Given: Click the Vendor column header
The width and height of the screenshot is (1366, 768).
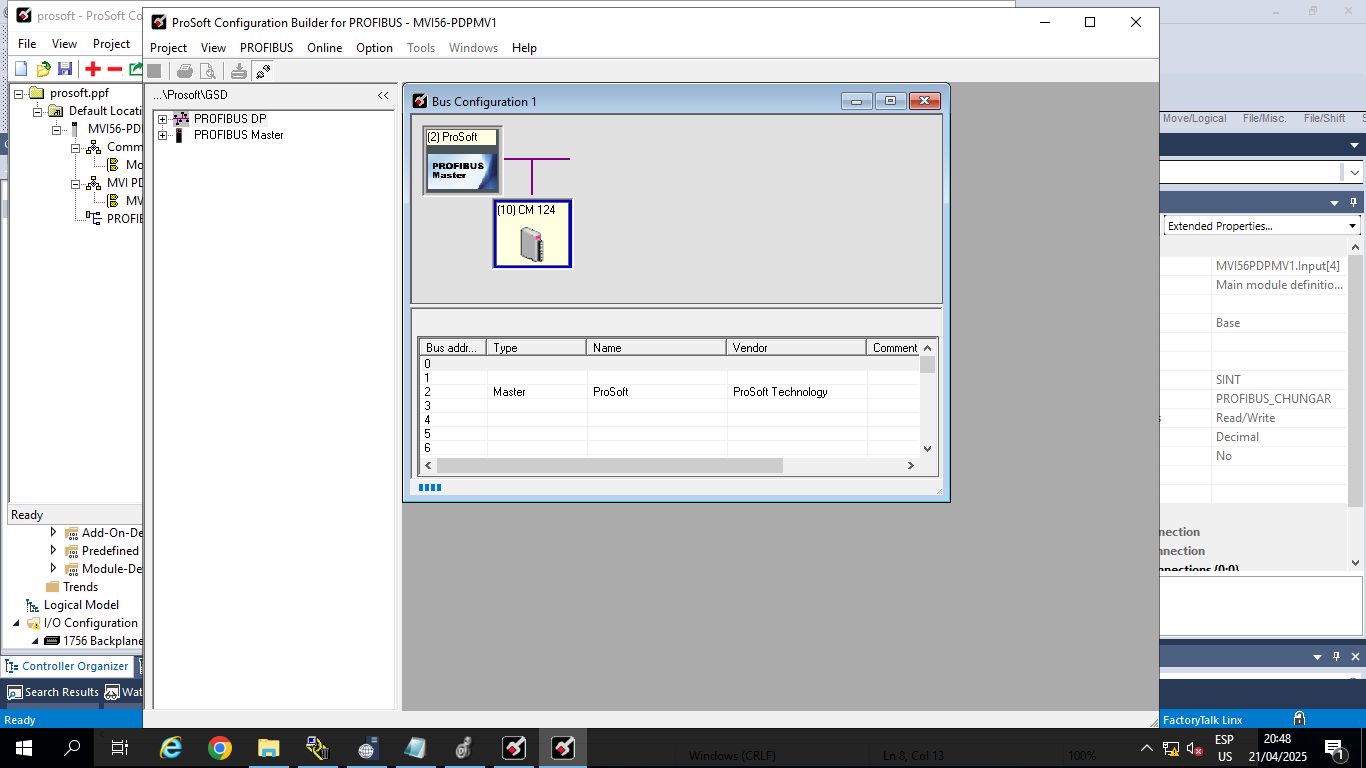Looking at the screenshot, I should pyautogui.click(x=796, y=348).
